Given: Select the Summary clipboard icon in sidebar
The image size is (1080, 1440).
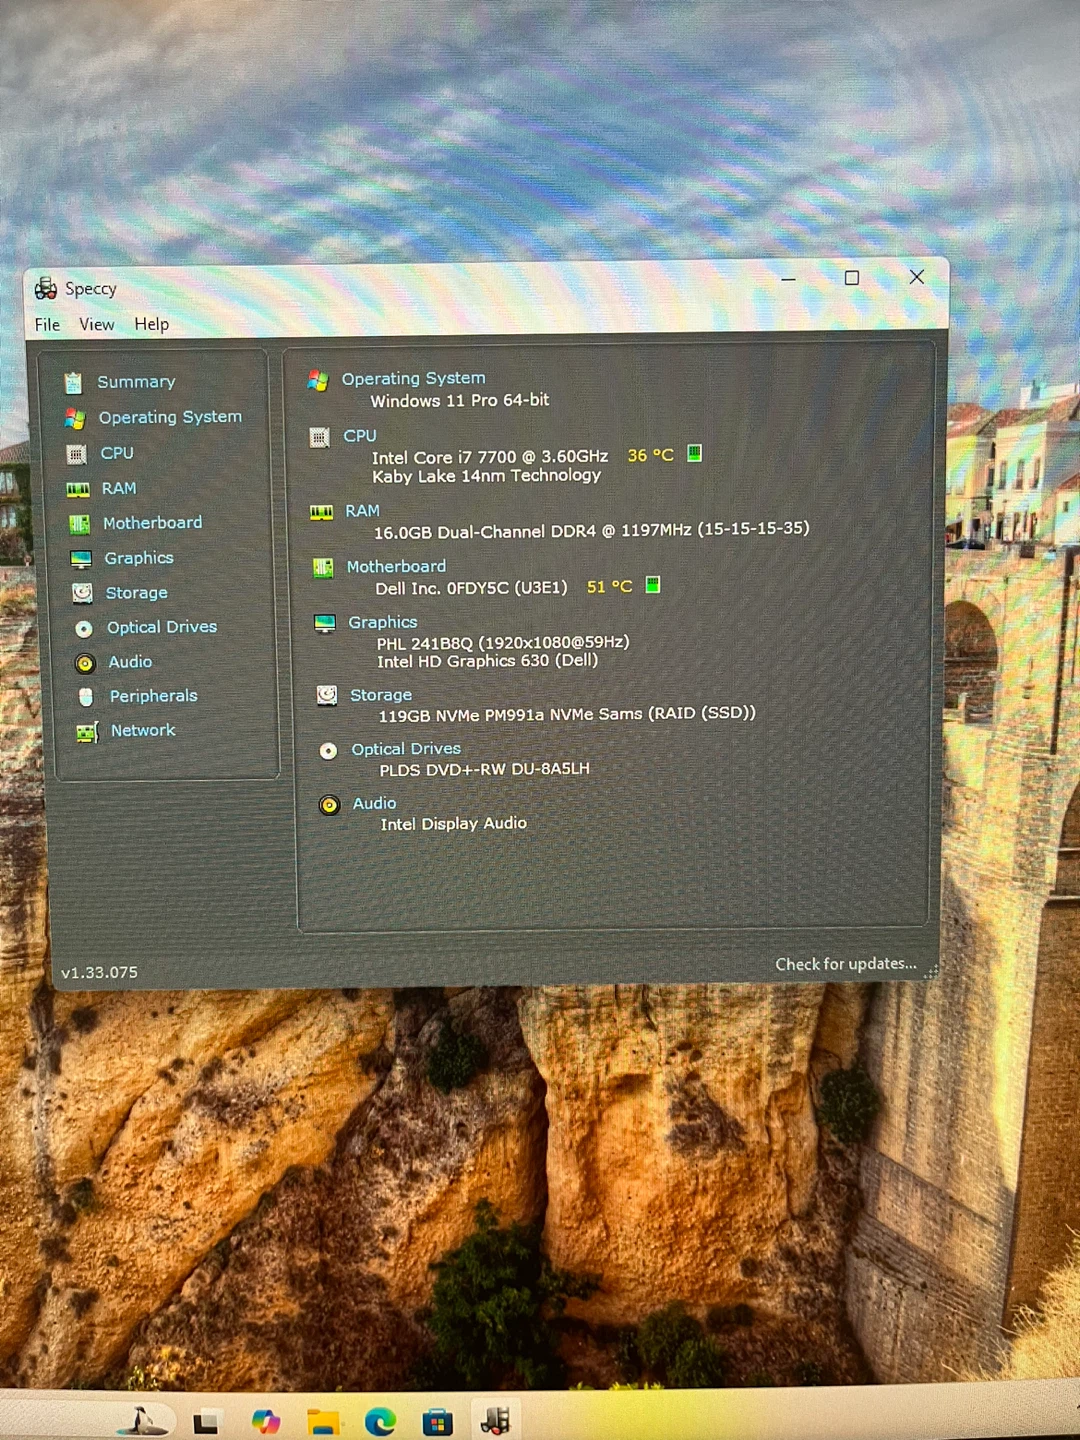Looking at the screenshot, I should tap(73, 383).
